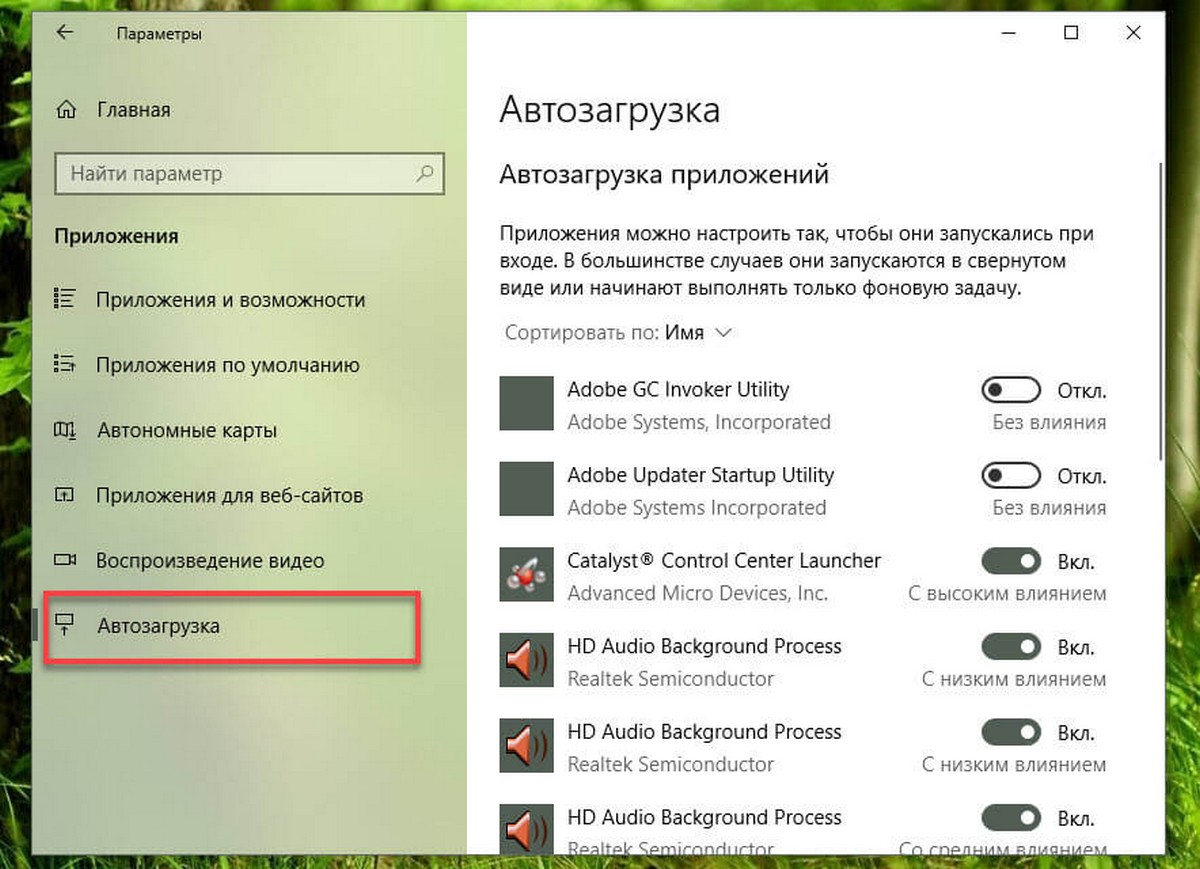Maximize the Параметры window
Screen dimensions: 1200x869
click(1071, 33)
